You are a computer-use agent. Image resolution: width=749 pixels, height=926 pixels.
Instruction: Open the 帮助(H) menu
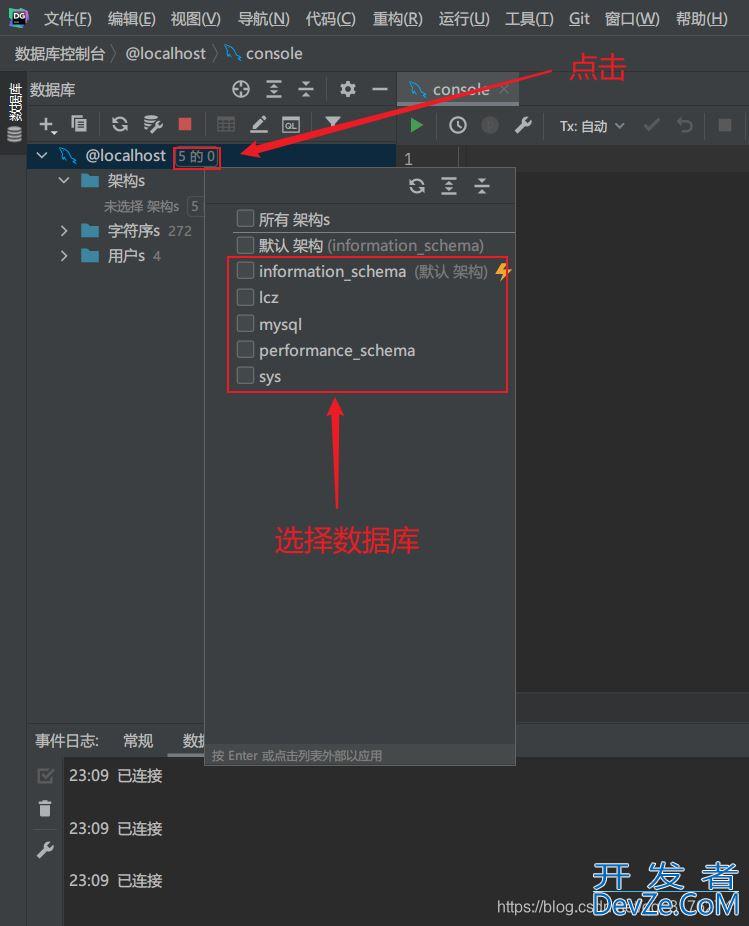pos(702,19)
